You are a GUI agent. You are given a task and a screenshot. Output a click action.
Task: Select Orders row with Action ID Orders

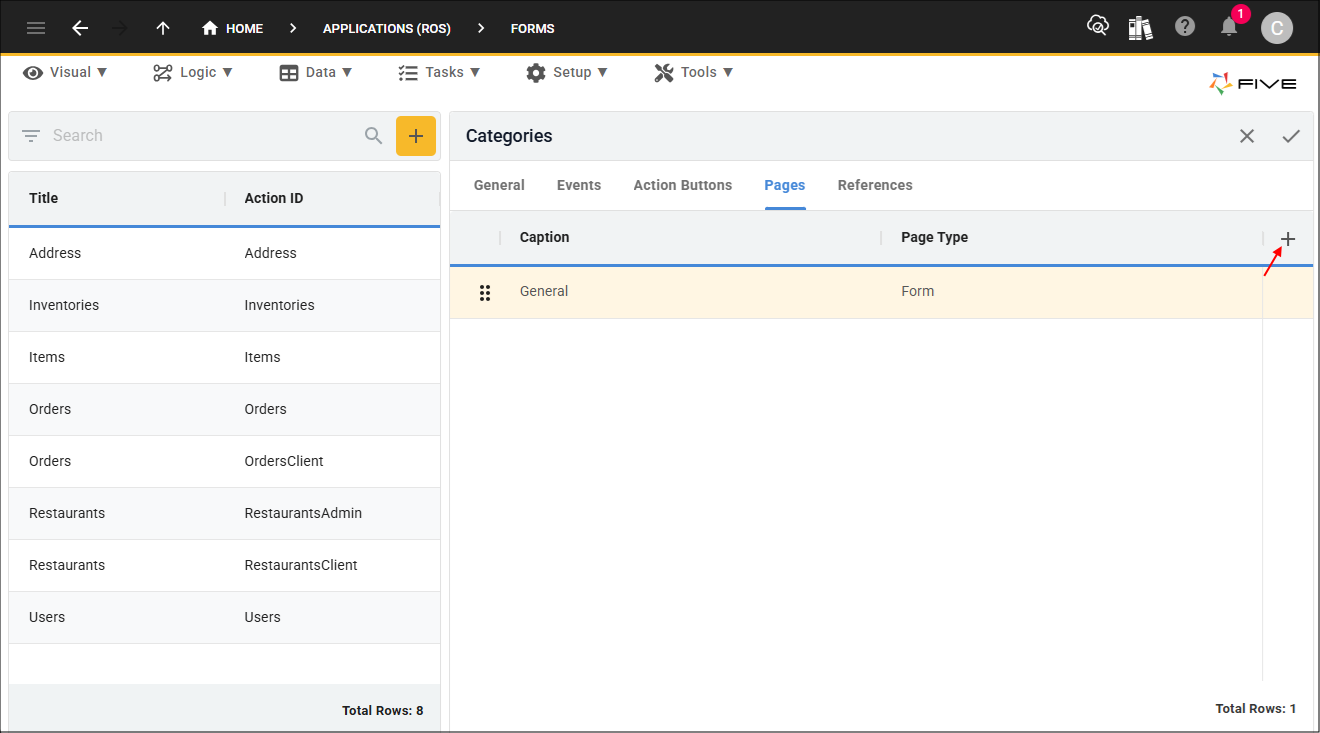(224, 409)
